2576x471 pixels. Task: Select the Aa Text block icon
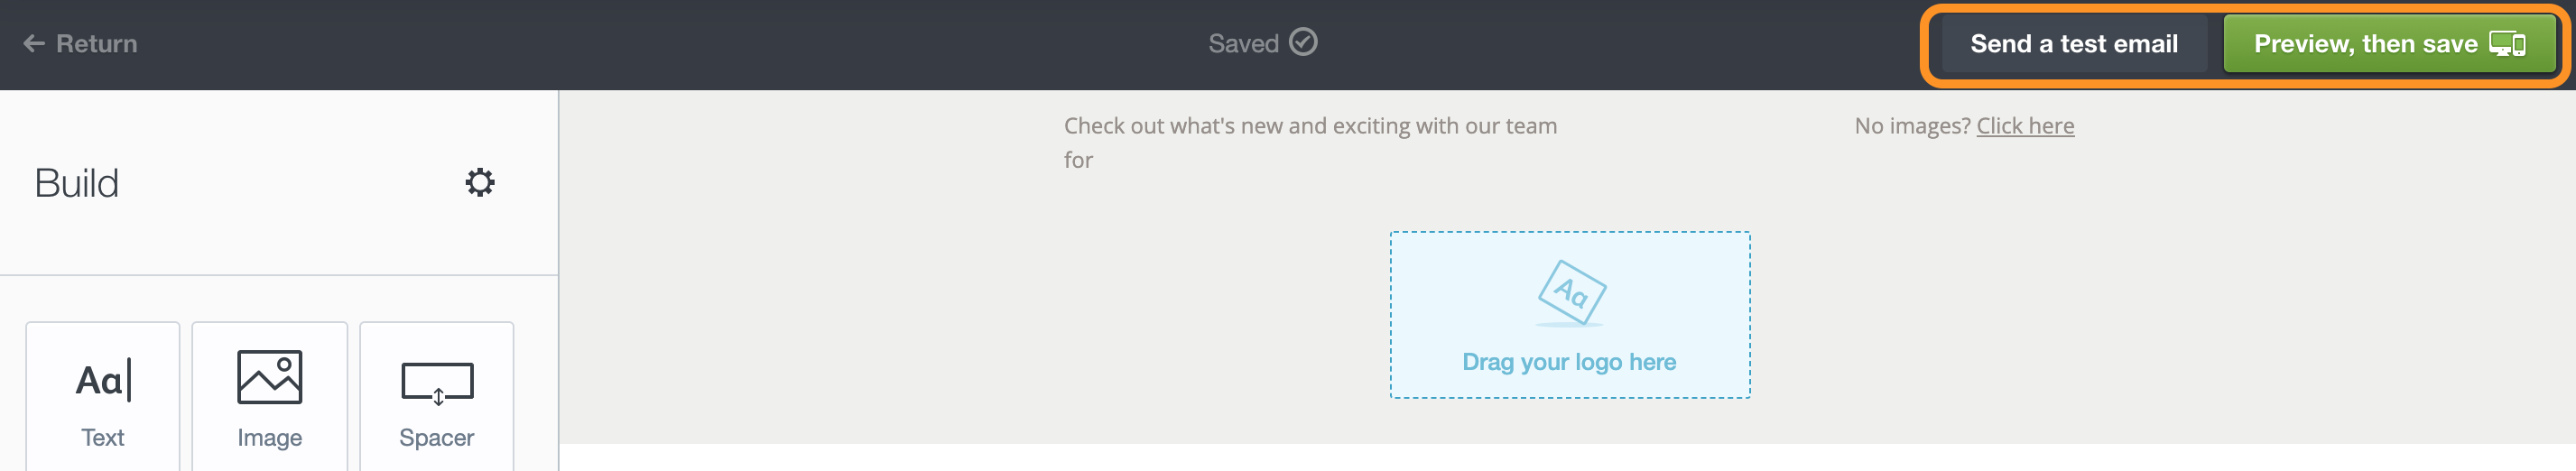103,380
